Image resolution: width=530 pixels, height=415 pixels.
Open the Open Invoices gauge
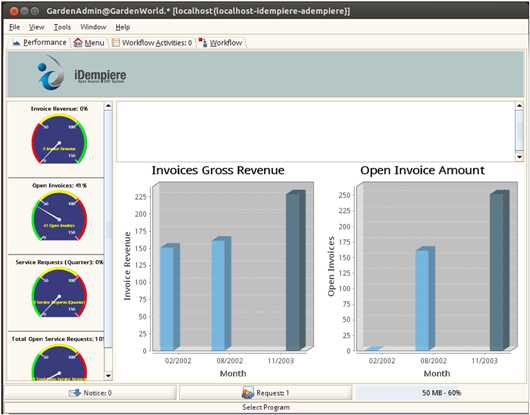tap(59, 216)
